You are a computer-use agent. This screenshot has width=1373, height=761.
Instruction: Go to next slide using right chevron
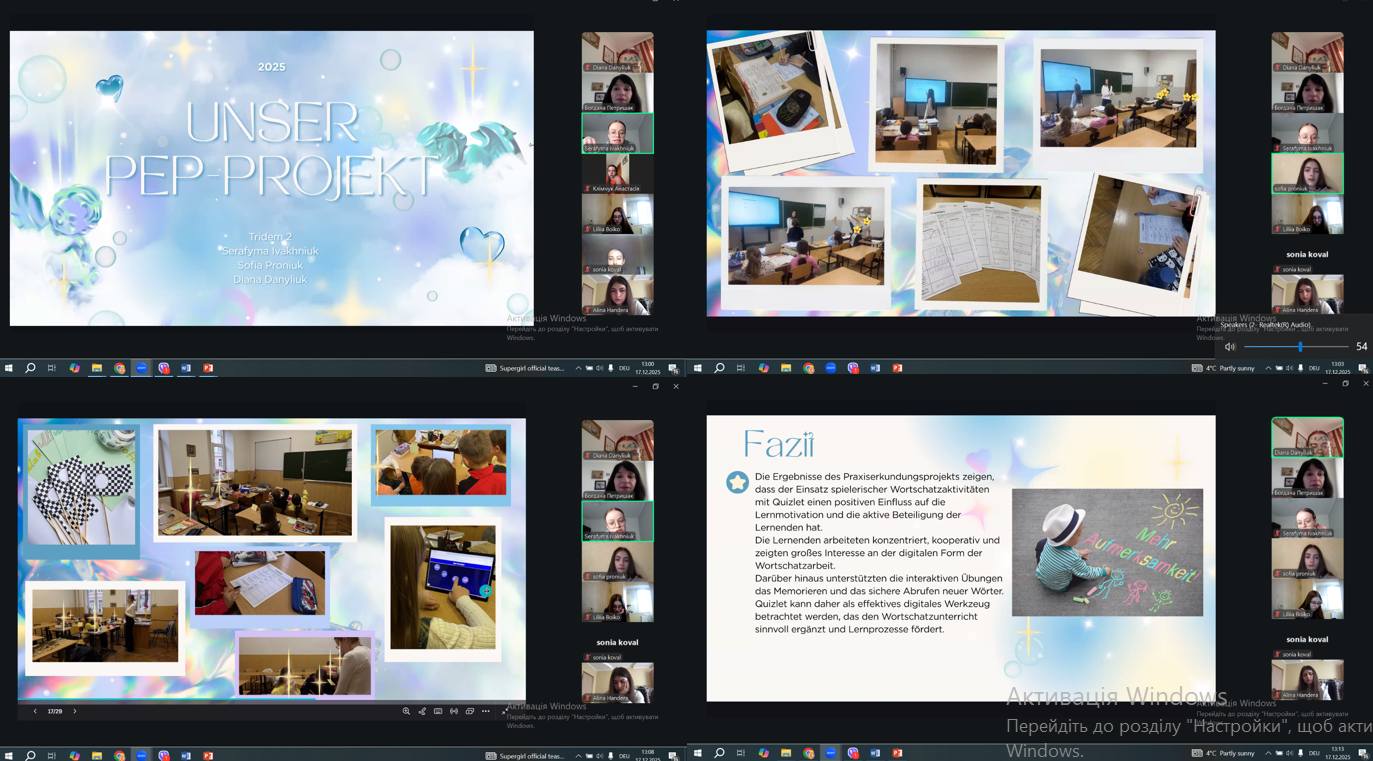(74, 711)
